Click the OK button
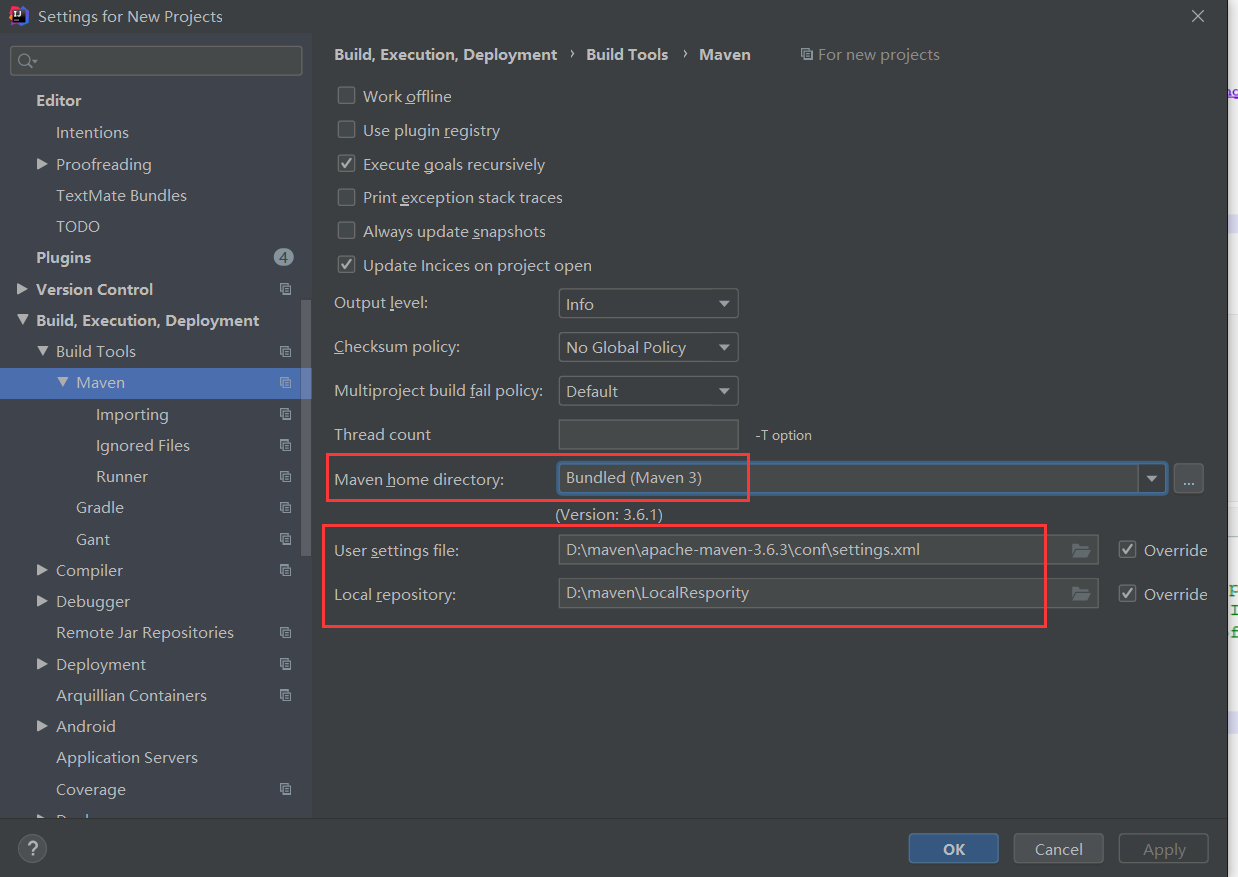Viewport: 1238px width, 877px height. point(954,849)
